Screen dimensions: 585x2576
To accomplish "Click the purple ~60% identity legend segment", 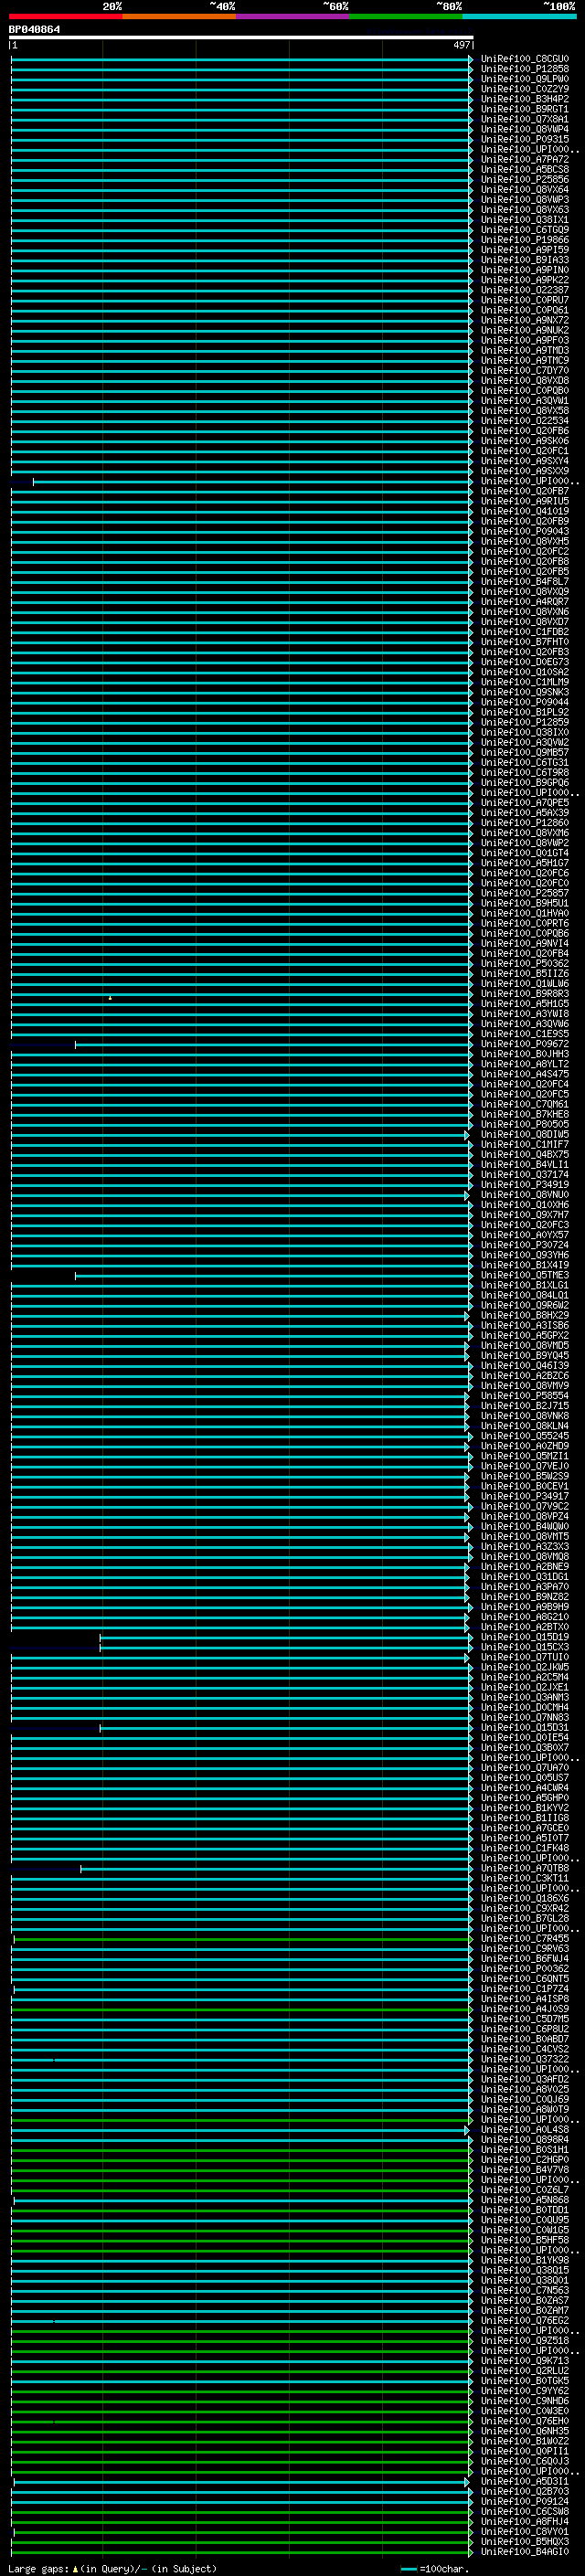I will click(x=293, y=16).
